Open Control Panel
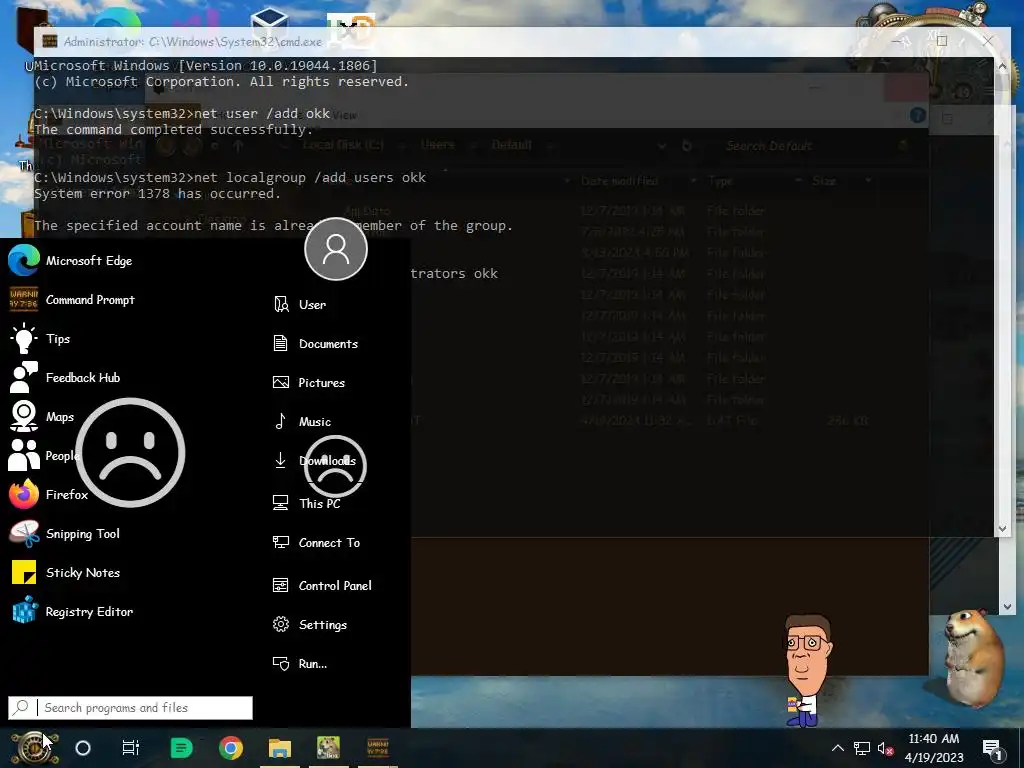 (321, 586)
